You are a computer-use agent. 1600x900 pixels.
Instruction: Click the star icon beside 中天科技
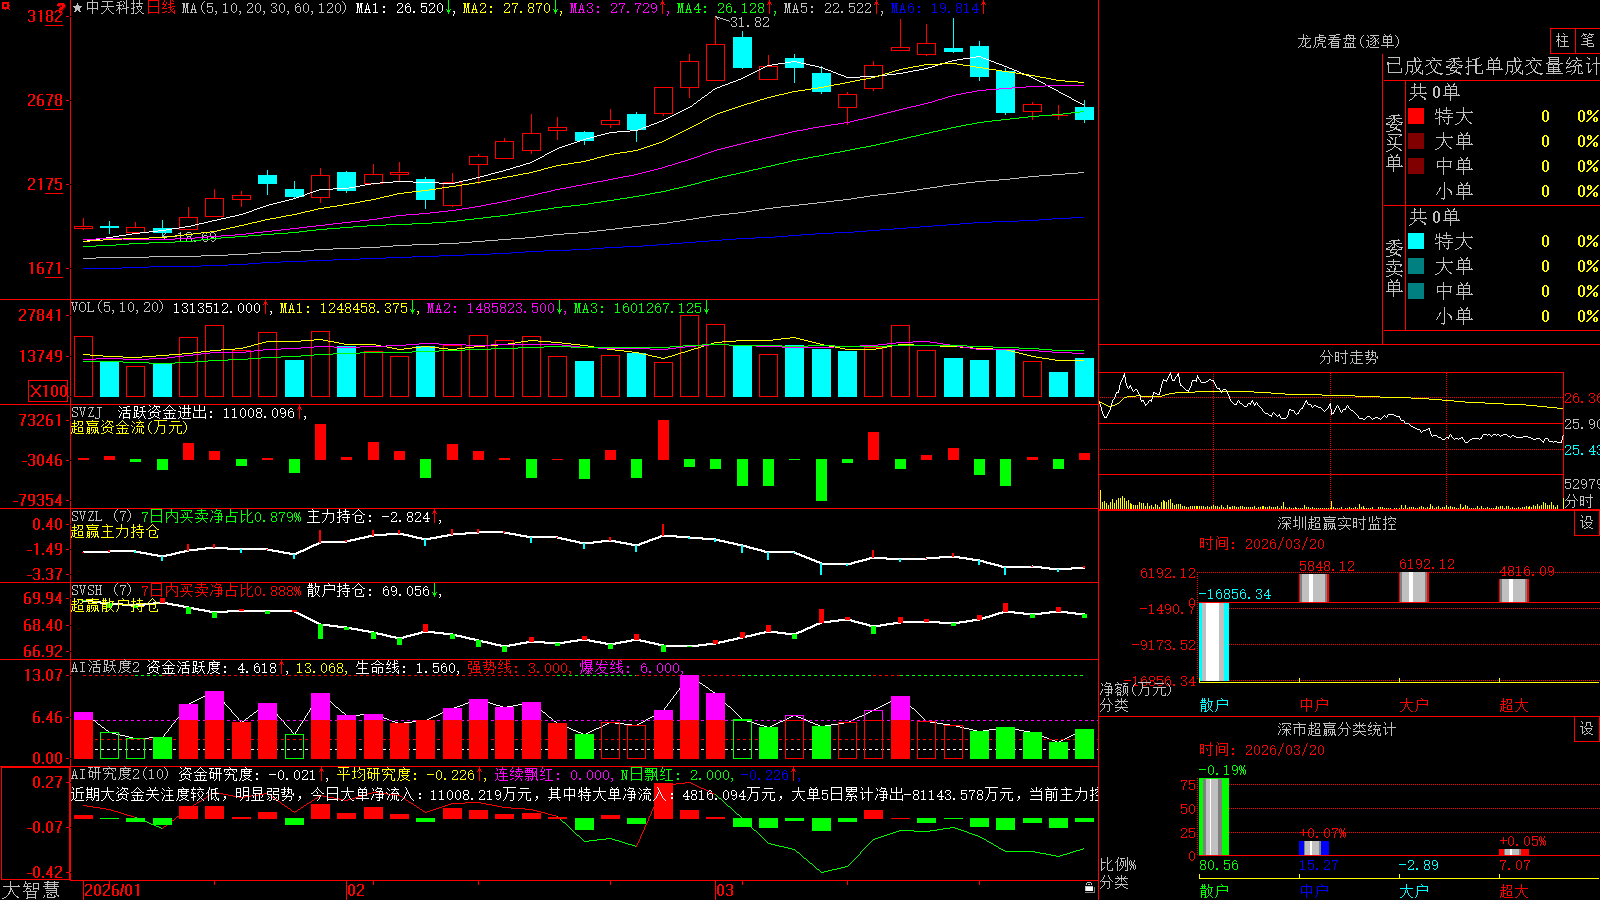tap(78, 8)
